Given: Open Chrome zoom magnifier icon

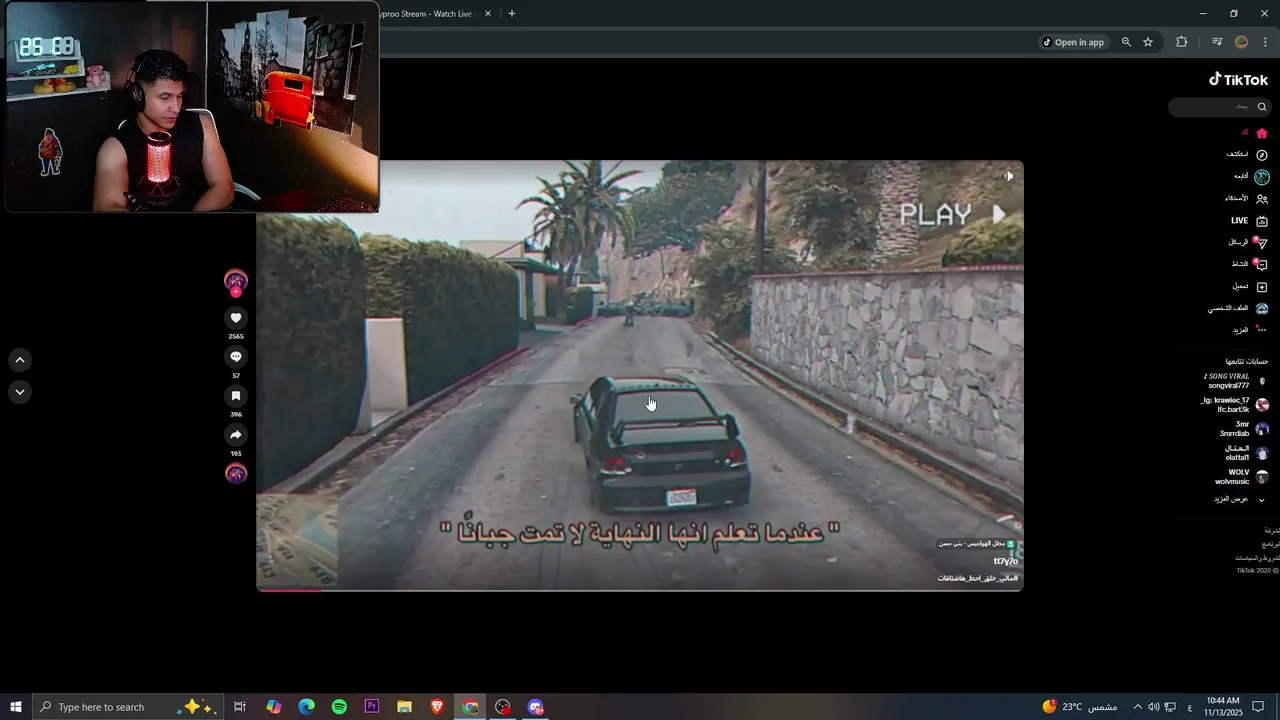Looking at the screenshot, I should click(1126, 42).
